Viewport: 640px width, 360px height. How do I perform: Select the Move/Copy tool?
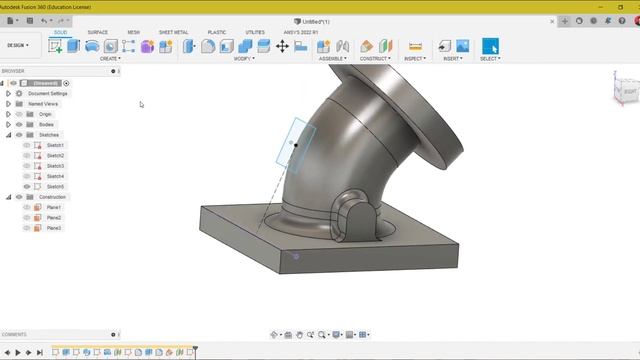[x=282, y=46]
